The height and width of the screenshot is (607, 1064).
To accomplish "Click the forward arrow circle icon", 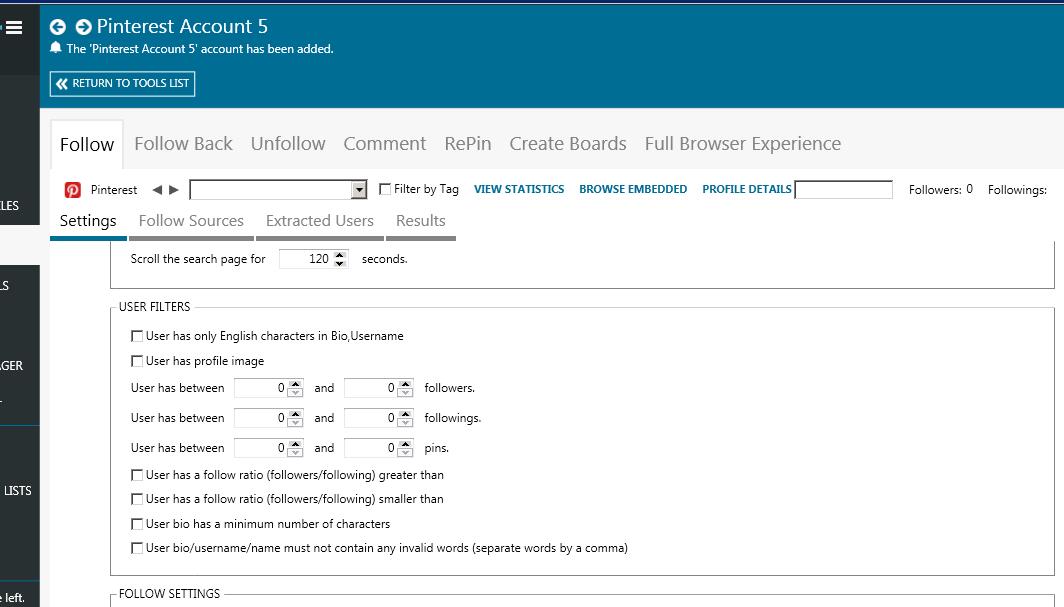I will [83, 27].
